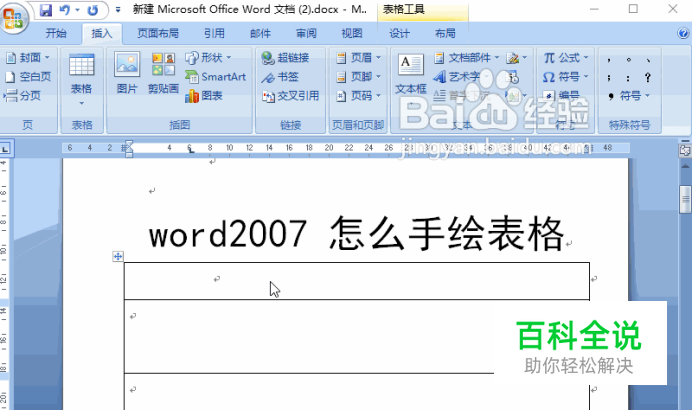Open 剪贴画 clip art
Screen dimensions: 692x410
click(163, 73)
